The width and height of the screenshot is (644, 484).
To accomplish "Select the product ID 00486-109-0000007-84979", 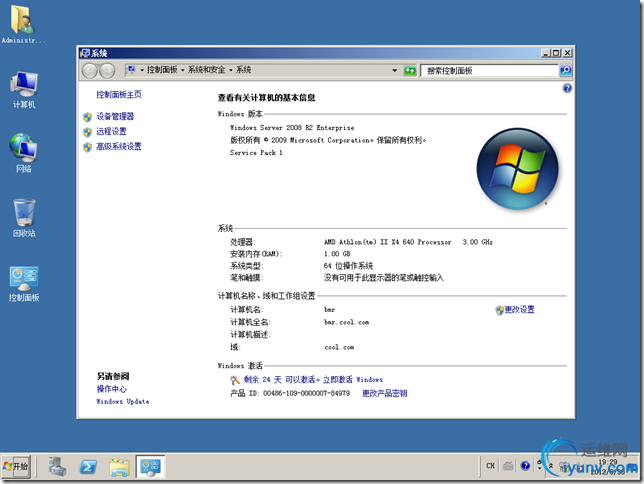I will point(306,393).
